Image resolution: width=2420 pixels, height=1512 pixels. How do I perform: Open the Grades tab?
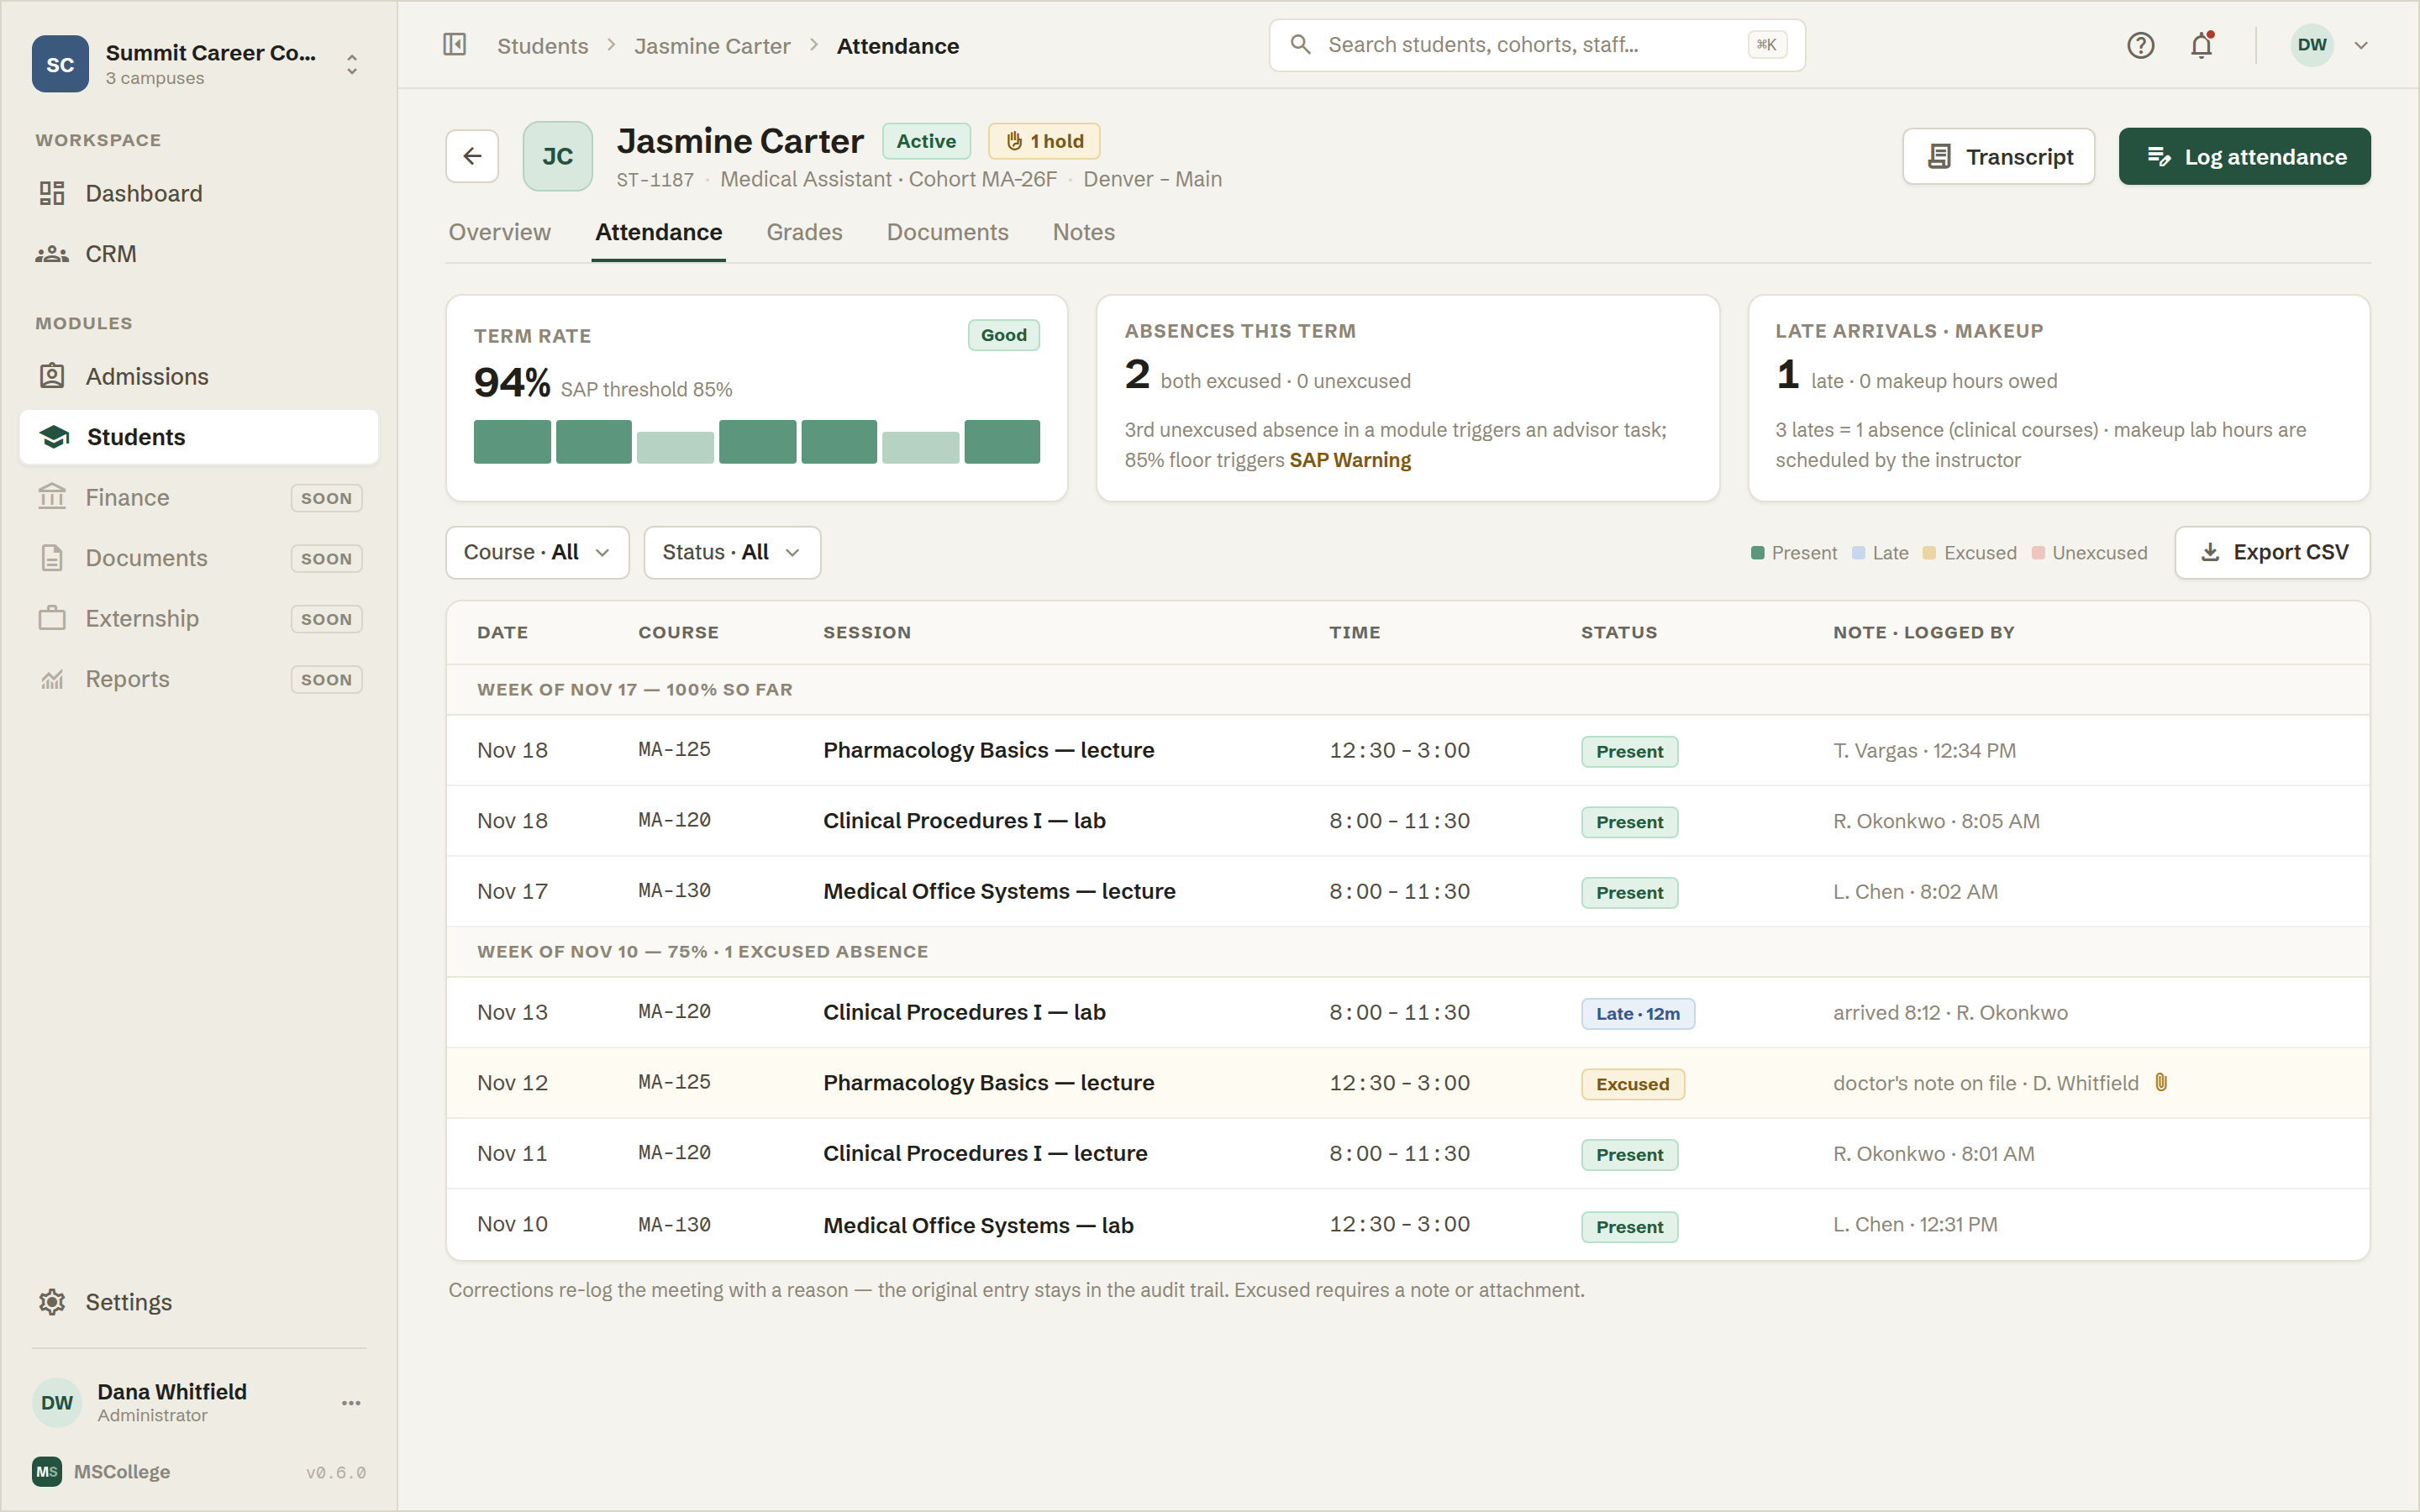click(x=804, y=232)
